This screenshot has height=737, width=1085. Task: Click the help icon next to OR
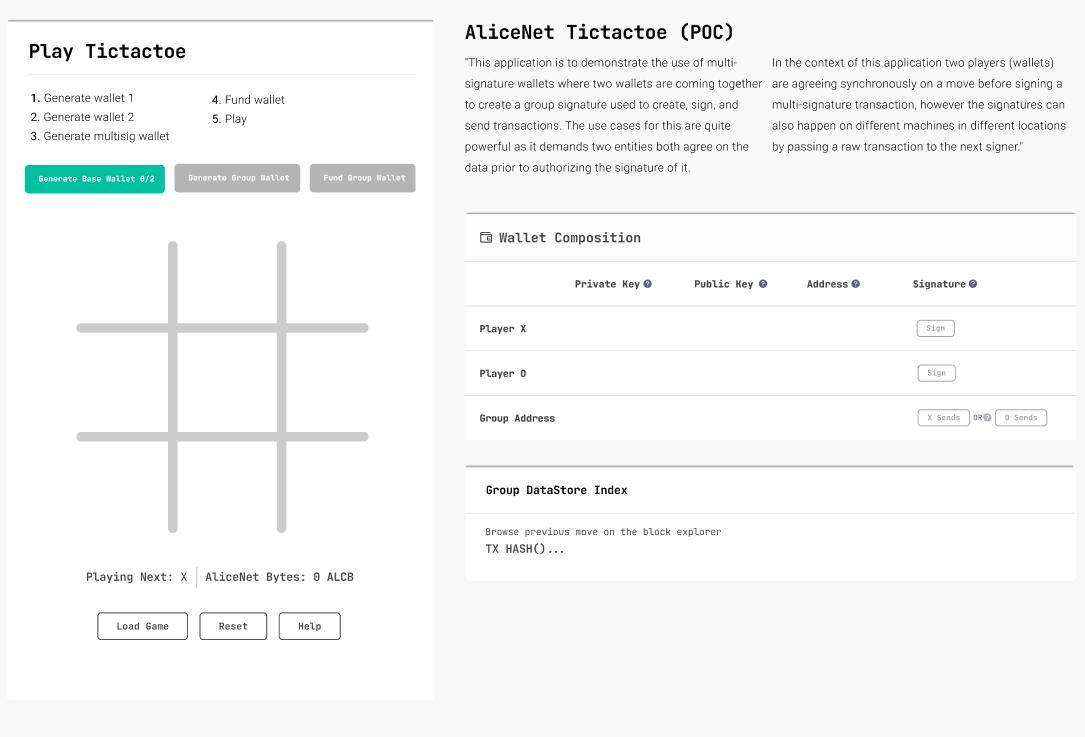985,417
